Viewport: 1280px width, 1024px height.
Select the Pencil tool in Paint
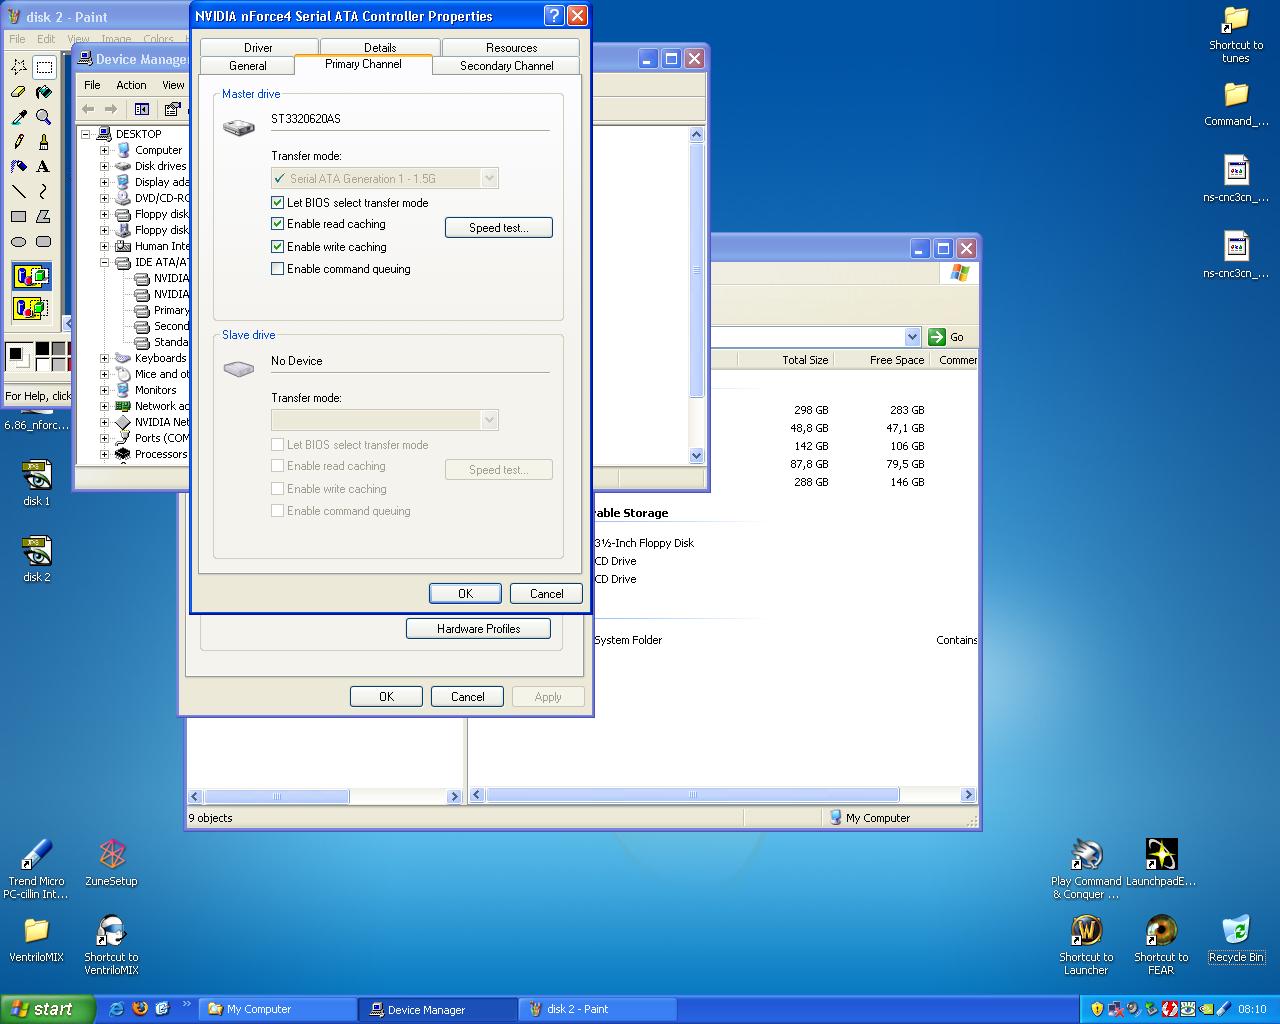coord(18,142)
